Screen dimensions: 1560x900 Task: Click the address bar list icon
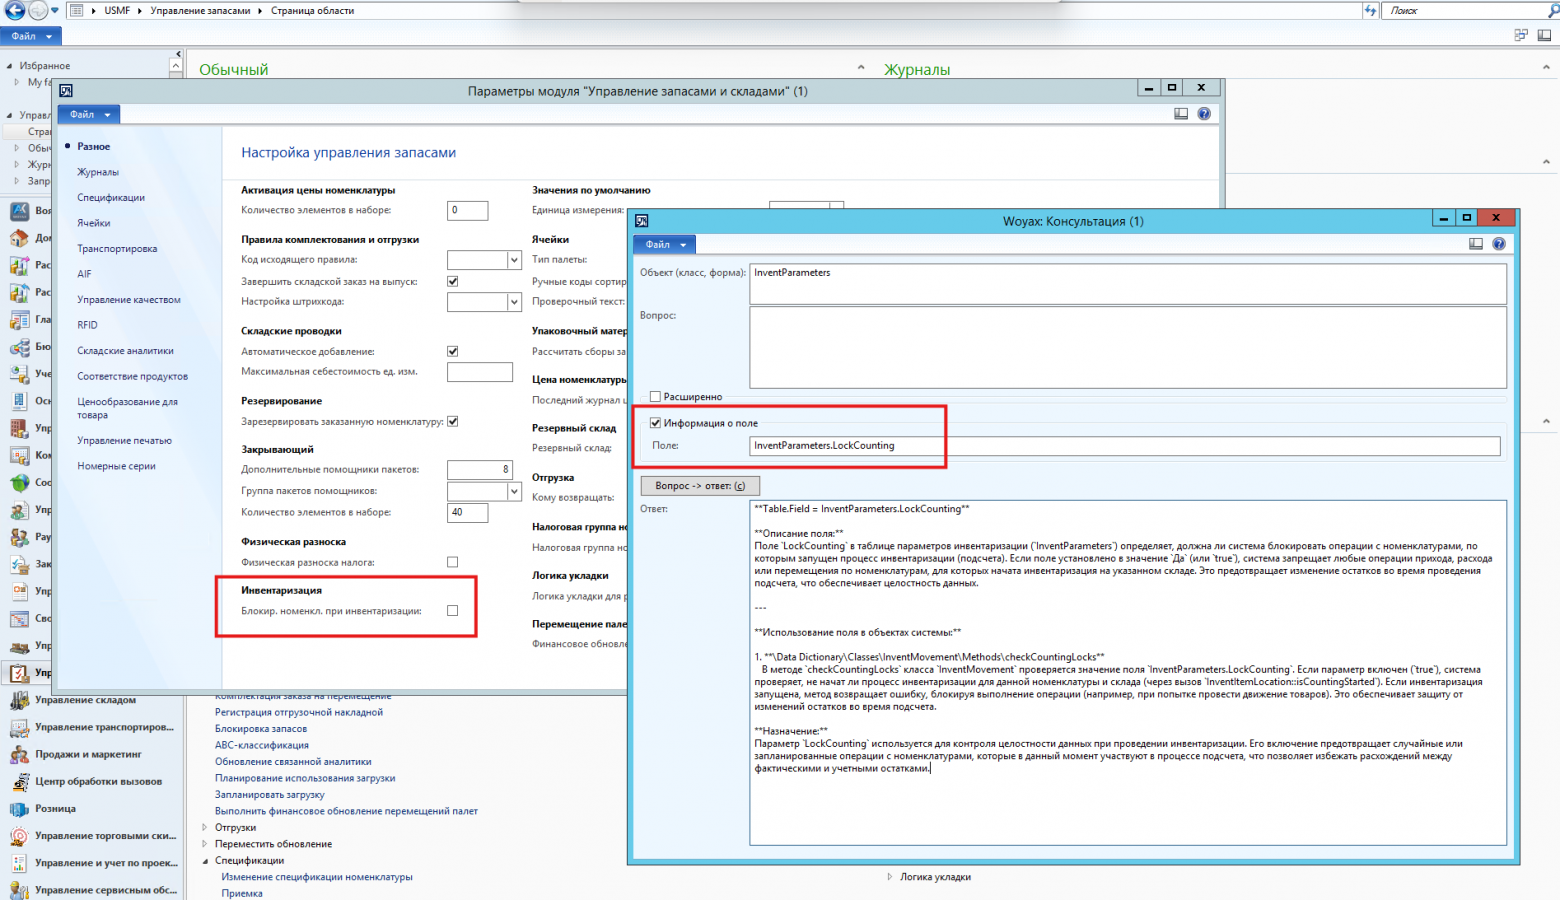pos(77,11)
